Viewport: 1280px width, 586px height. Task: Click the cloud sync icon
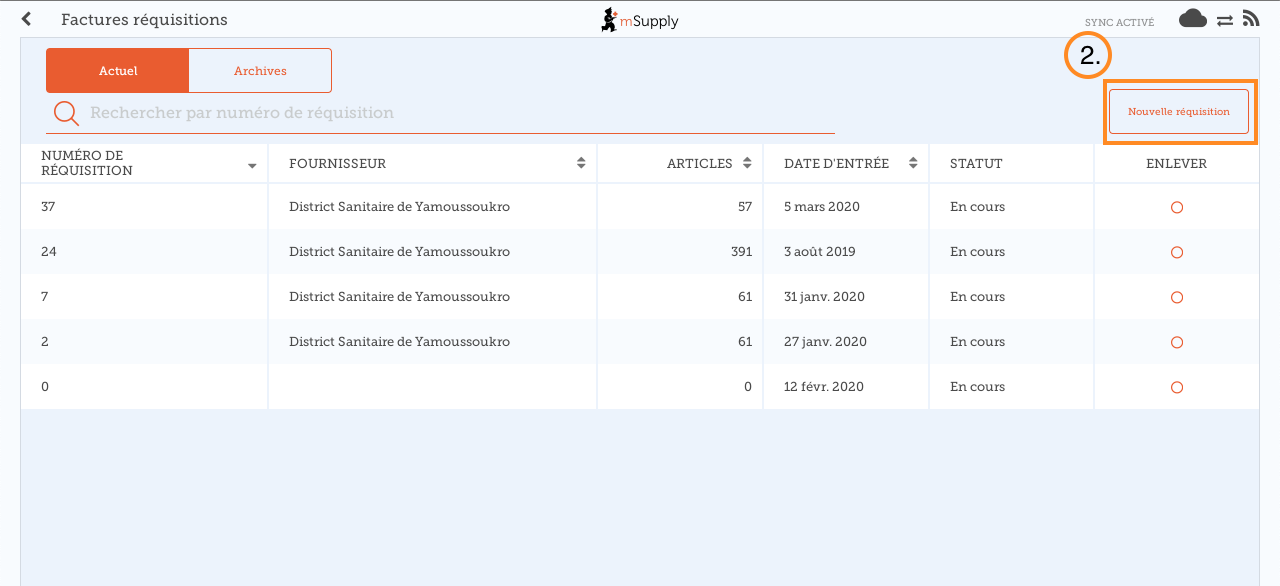[x=1192, y=19]
